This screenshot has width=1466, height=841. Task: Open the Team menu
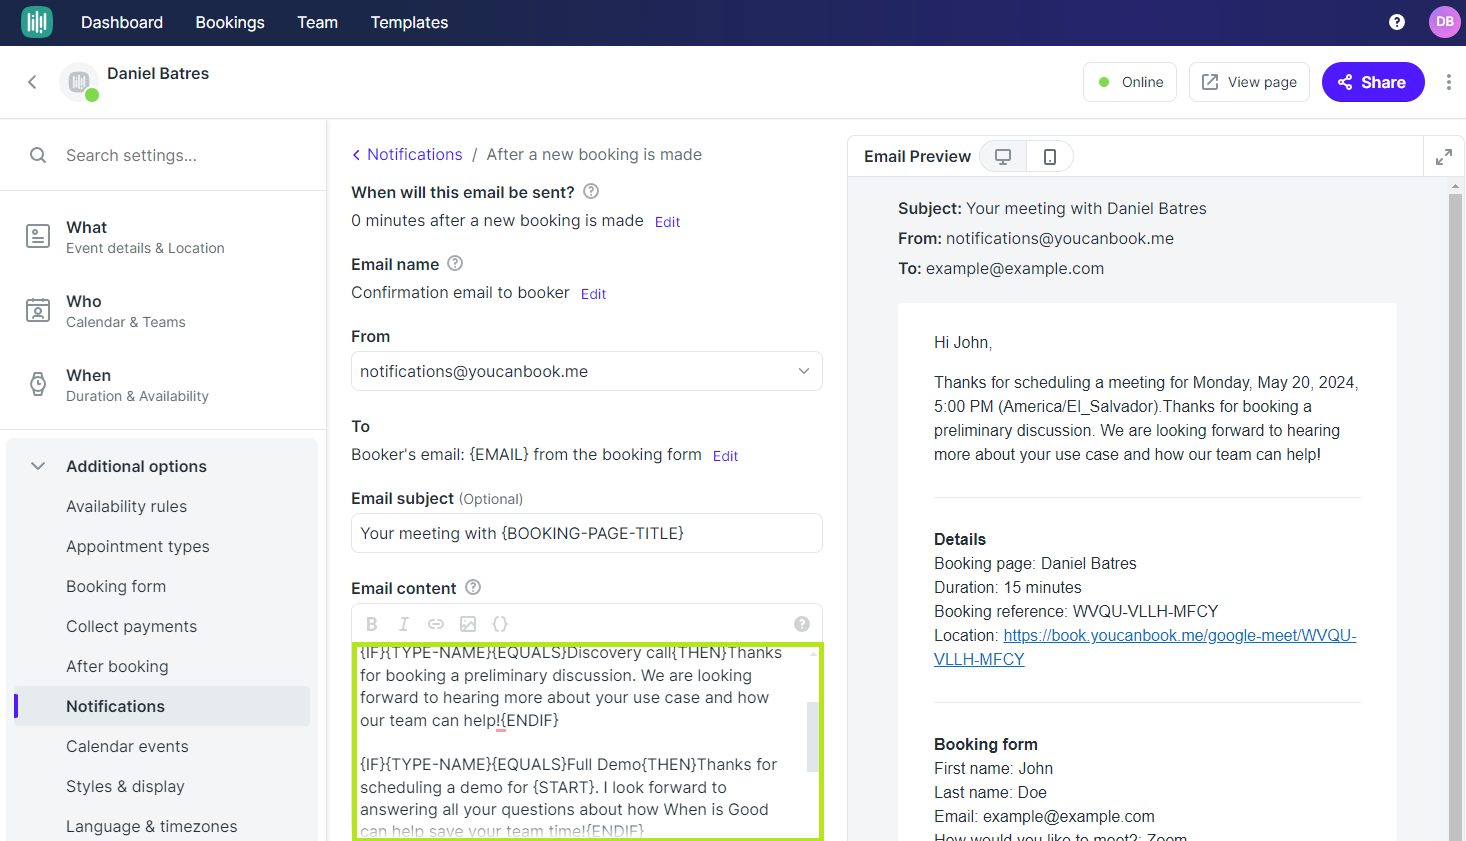pyautogui.click(x=318, y=22)
